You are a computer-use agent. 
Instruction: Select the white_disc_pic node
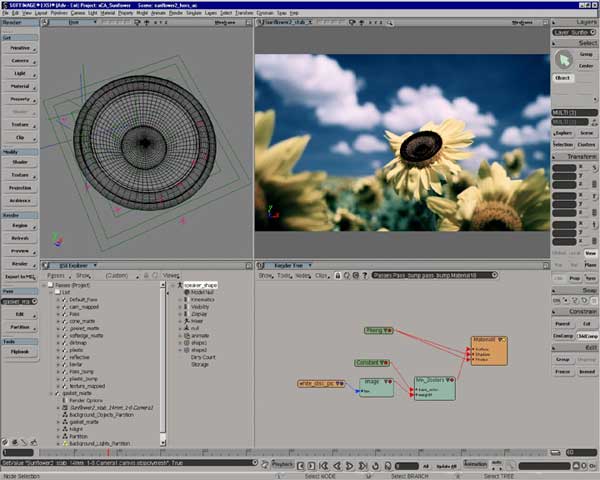(317, 383)
